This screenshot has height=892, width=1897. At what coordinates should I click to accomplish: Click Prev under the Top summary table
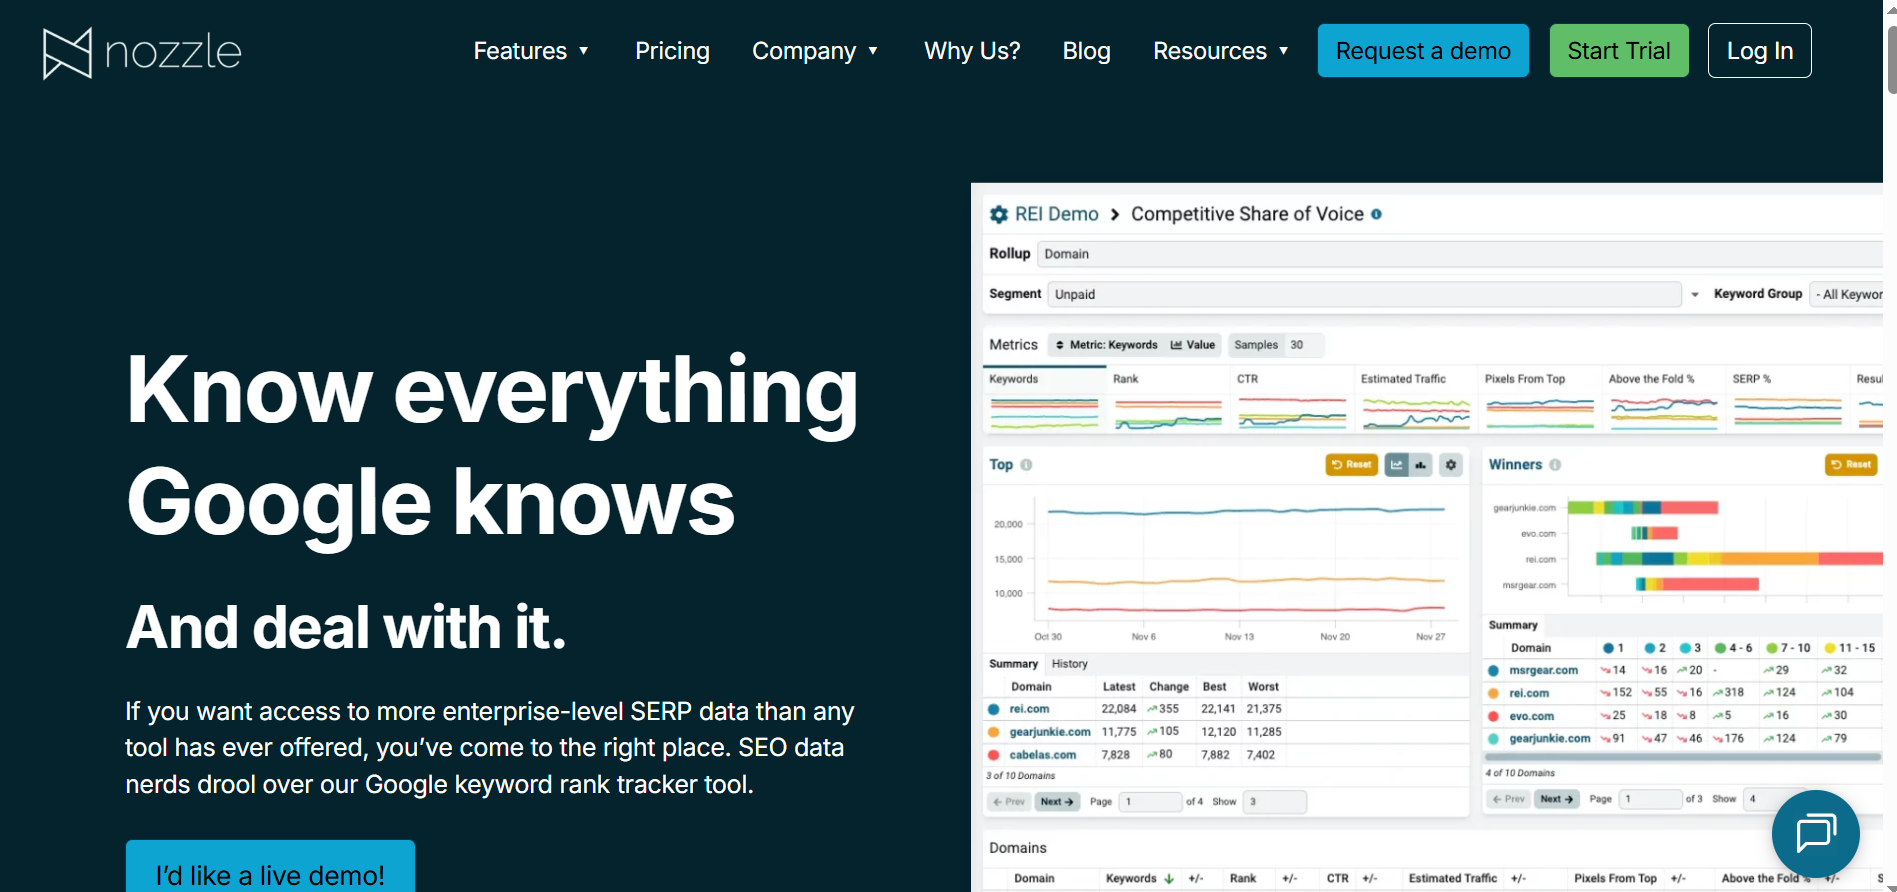(x=1009, y=802)
